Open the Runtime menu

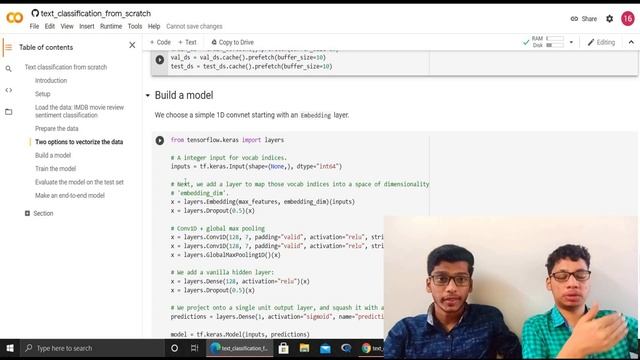[111, 26]
